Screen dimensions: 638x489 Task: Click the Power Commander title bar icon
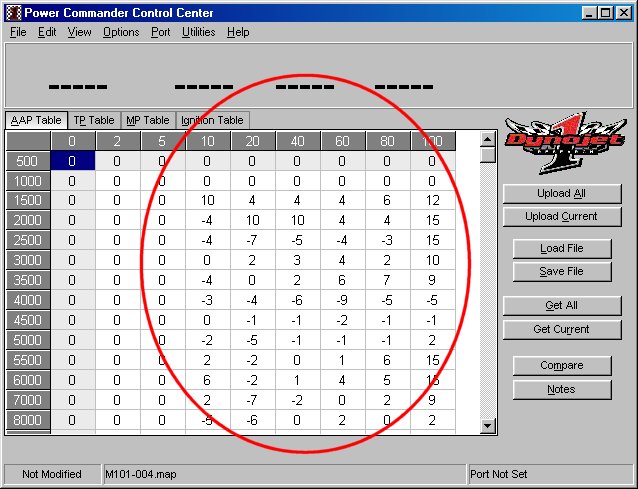(x=13, y=13)
